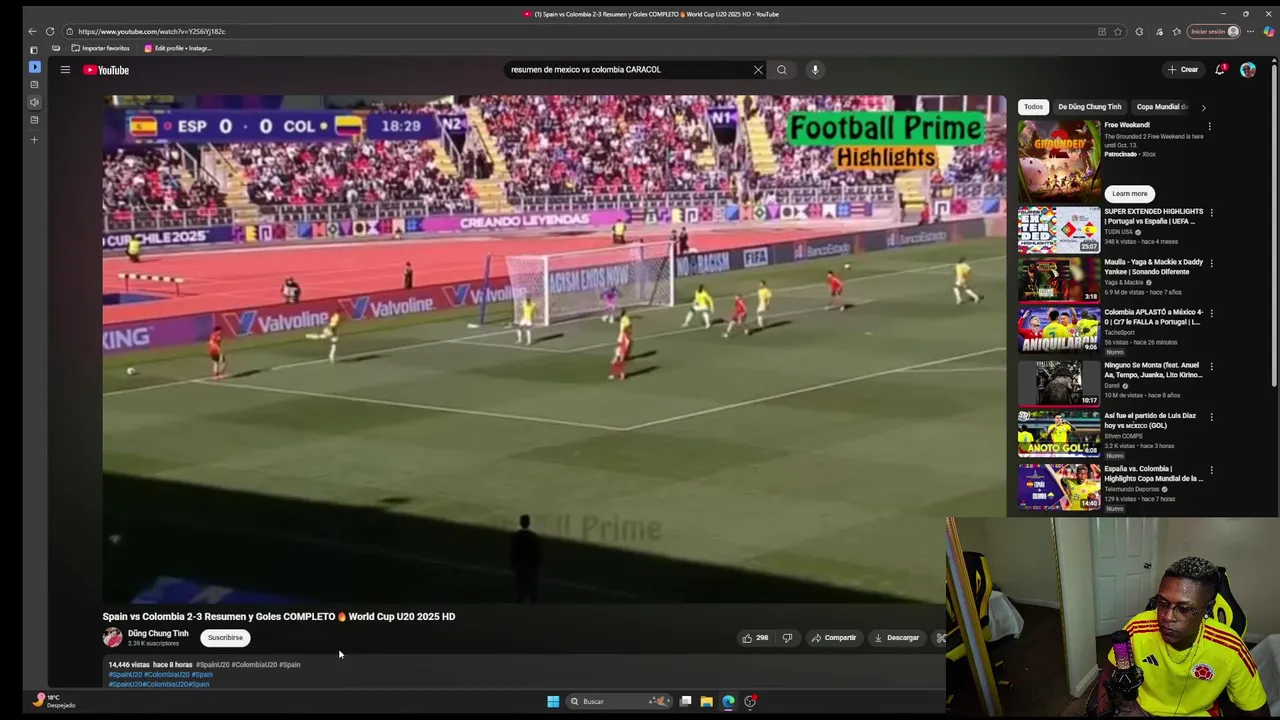Click the video player to pause

pos(554,350)
